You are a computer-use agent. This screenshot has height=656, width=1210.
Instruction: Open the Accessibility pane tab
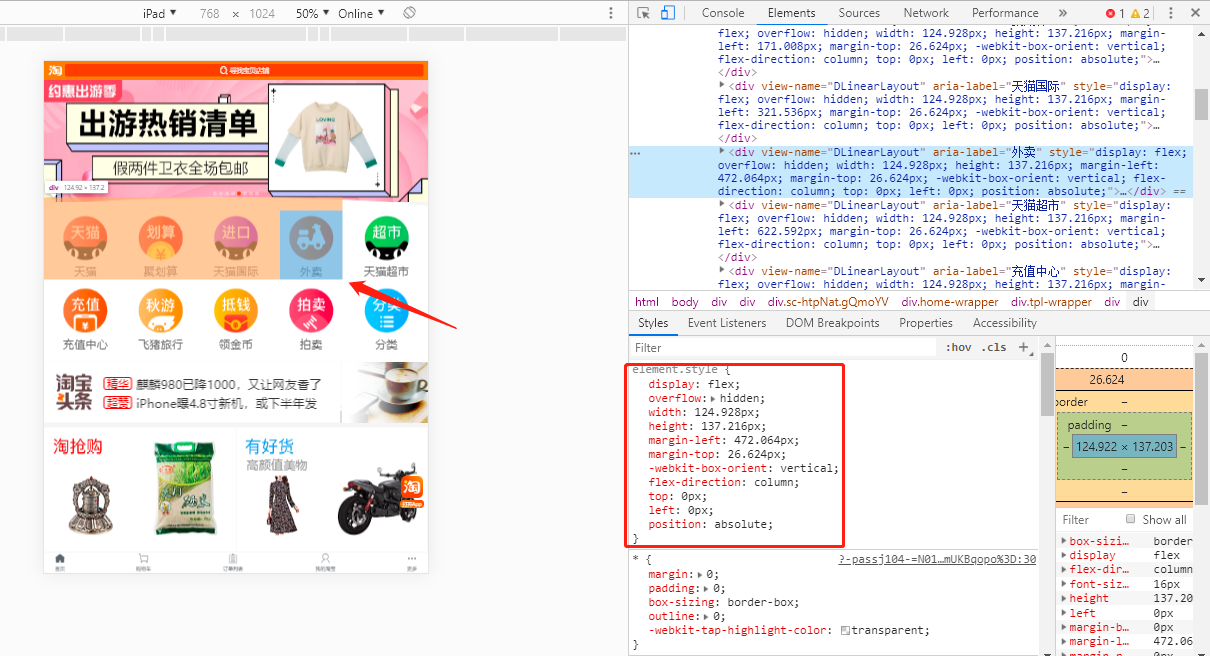(x=1005, y=323)
